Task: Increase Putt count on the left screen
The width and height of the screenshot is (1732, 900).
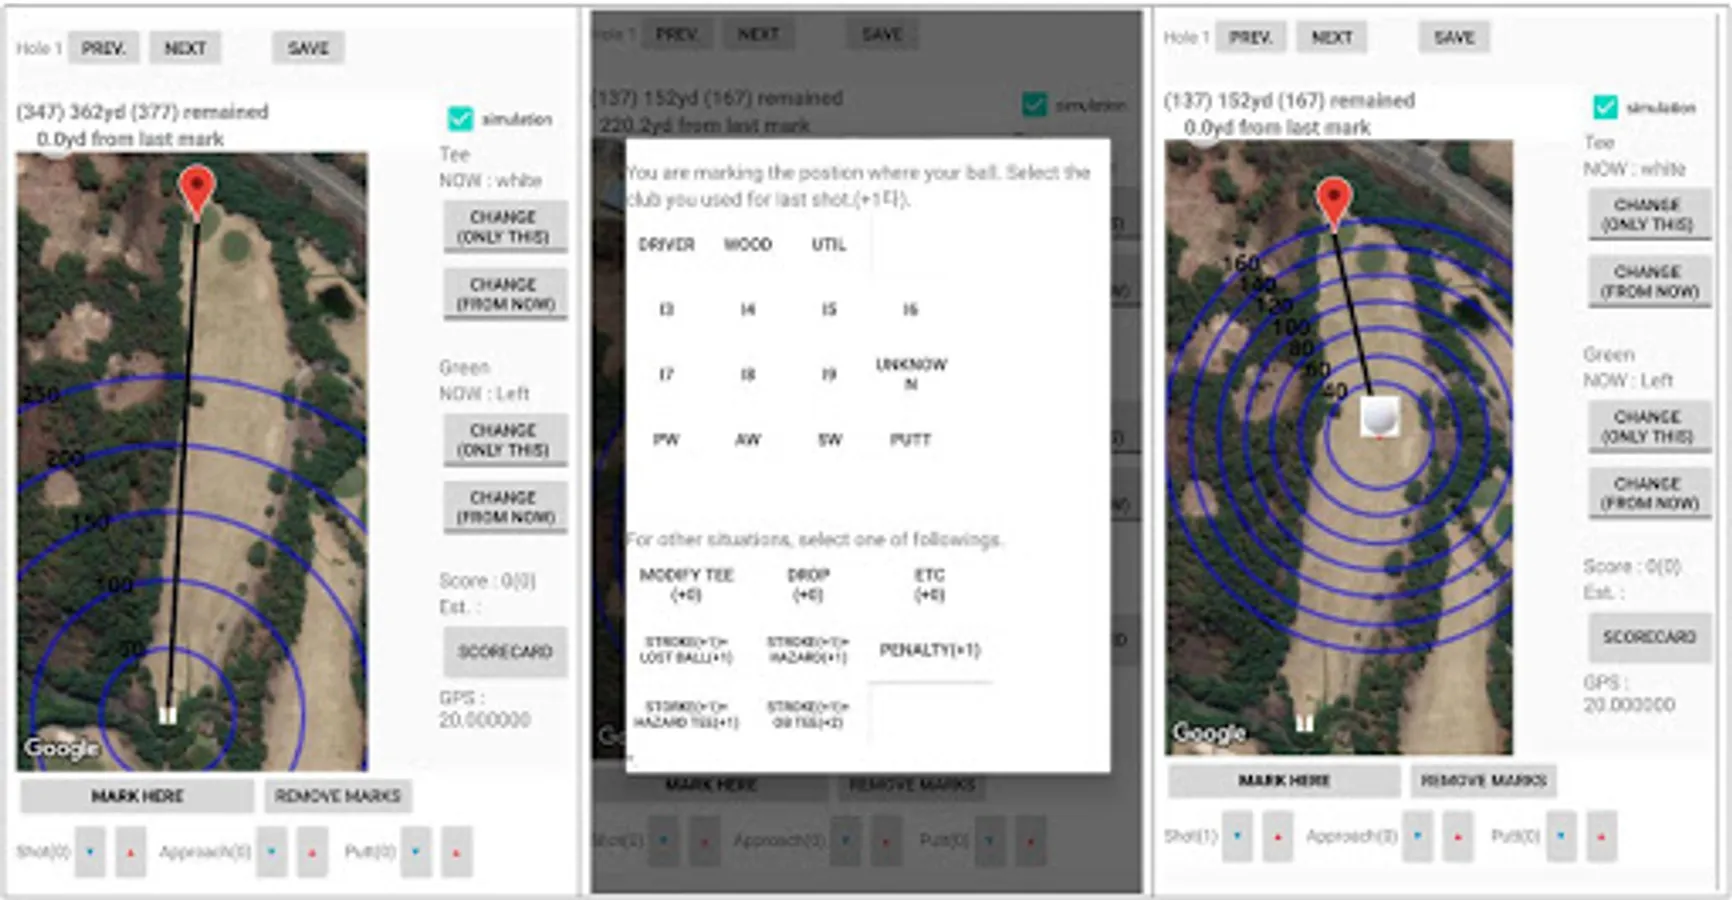Action: pyautogui.click(x=457, y=852)
